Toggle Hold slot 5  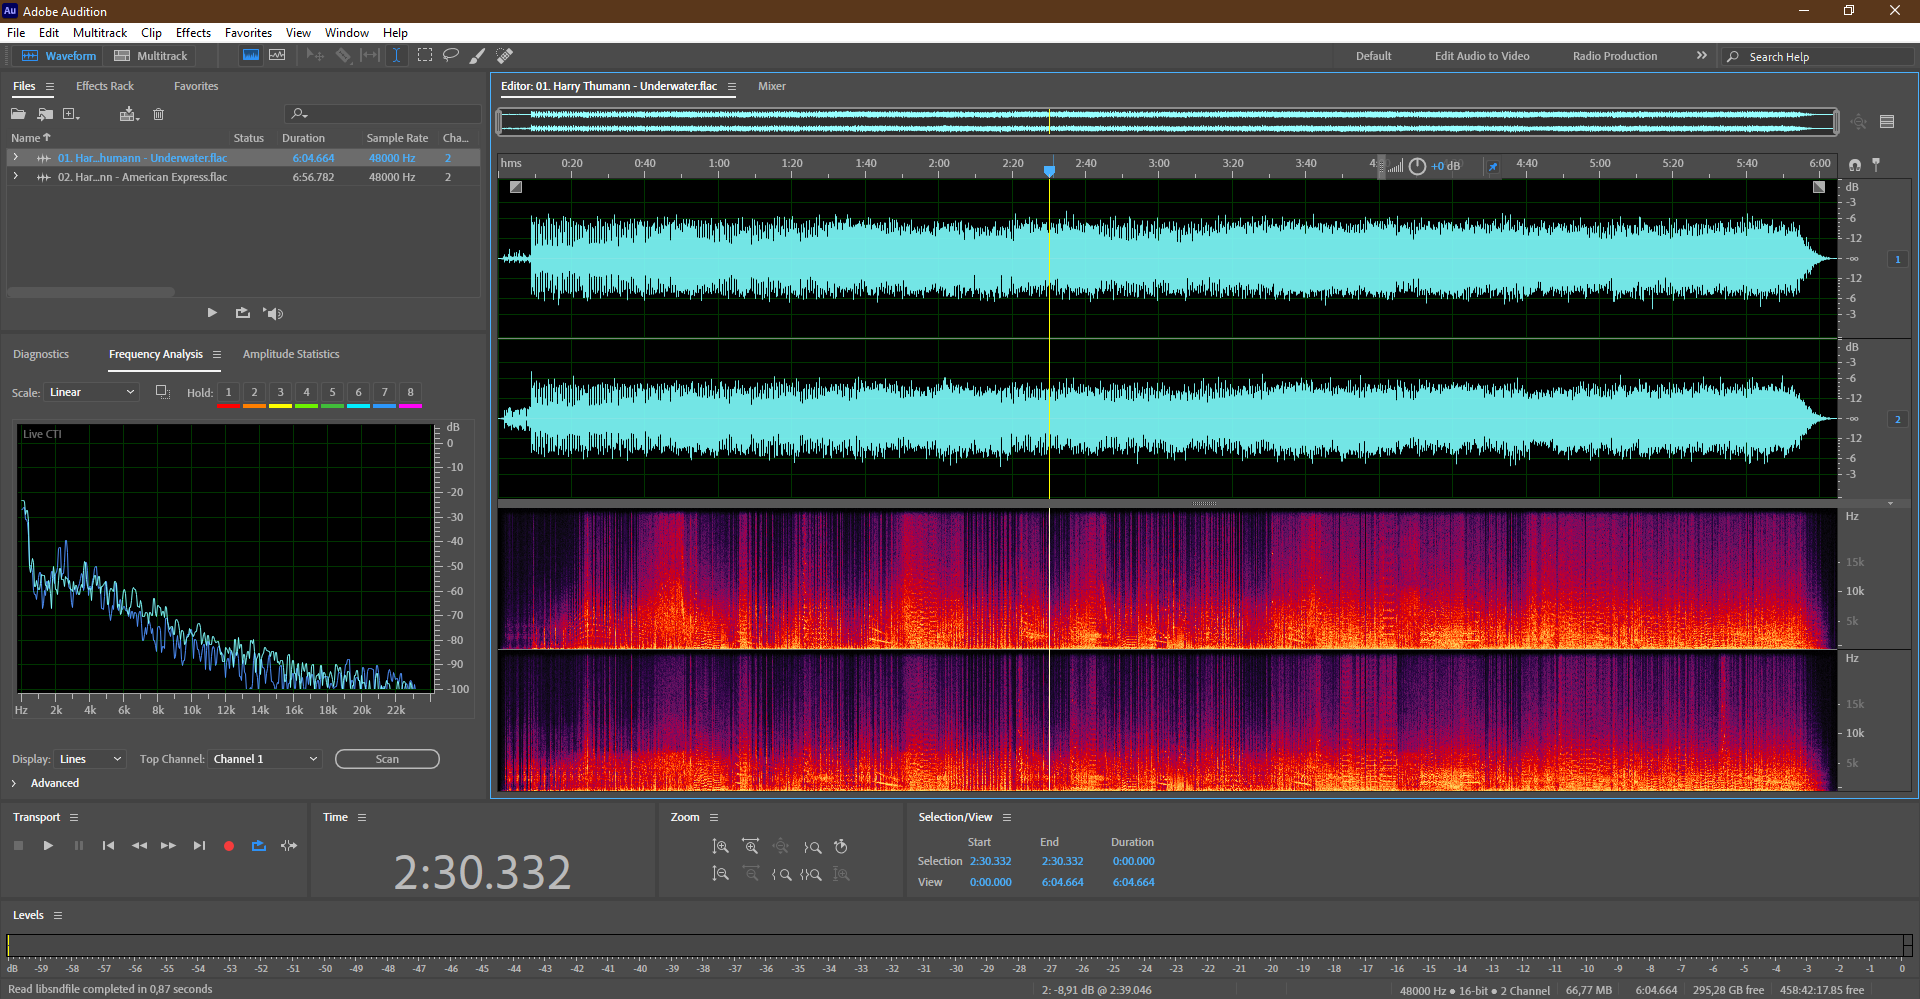click(x=332, y=393)
